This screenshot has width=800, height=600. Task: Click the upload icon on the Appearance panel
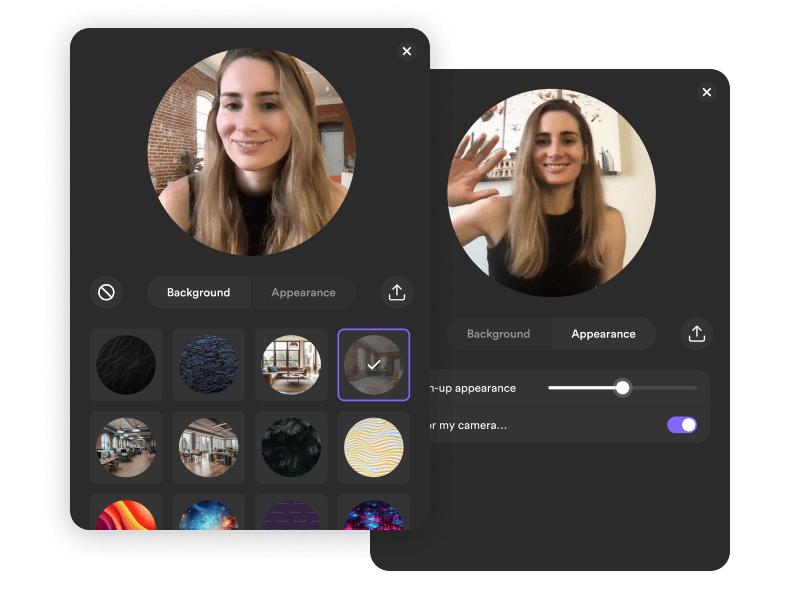(x=697, y=333)
